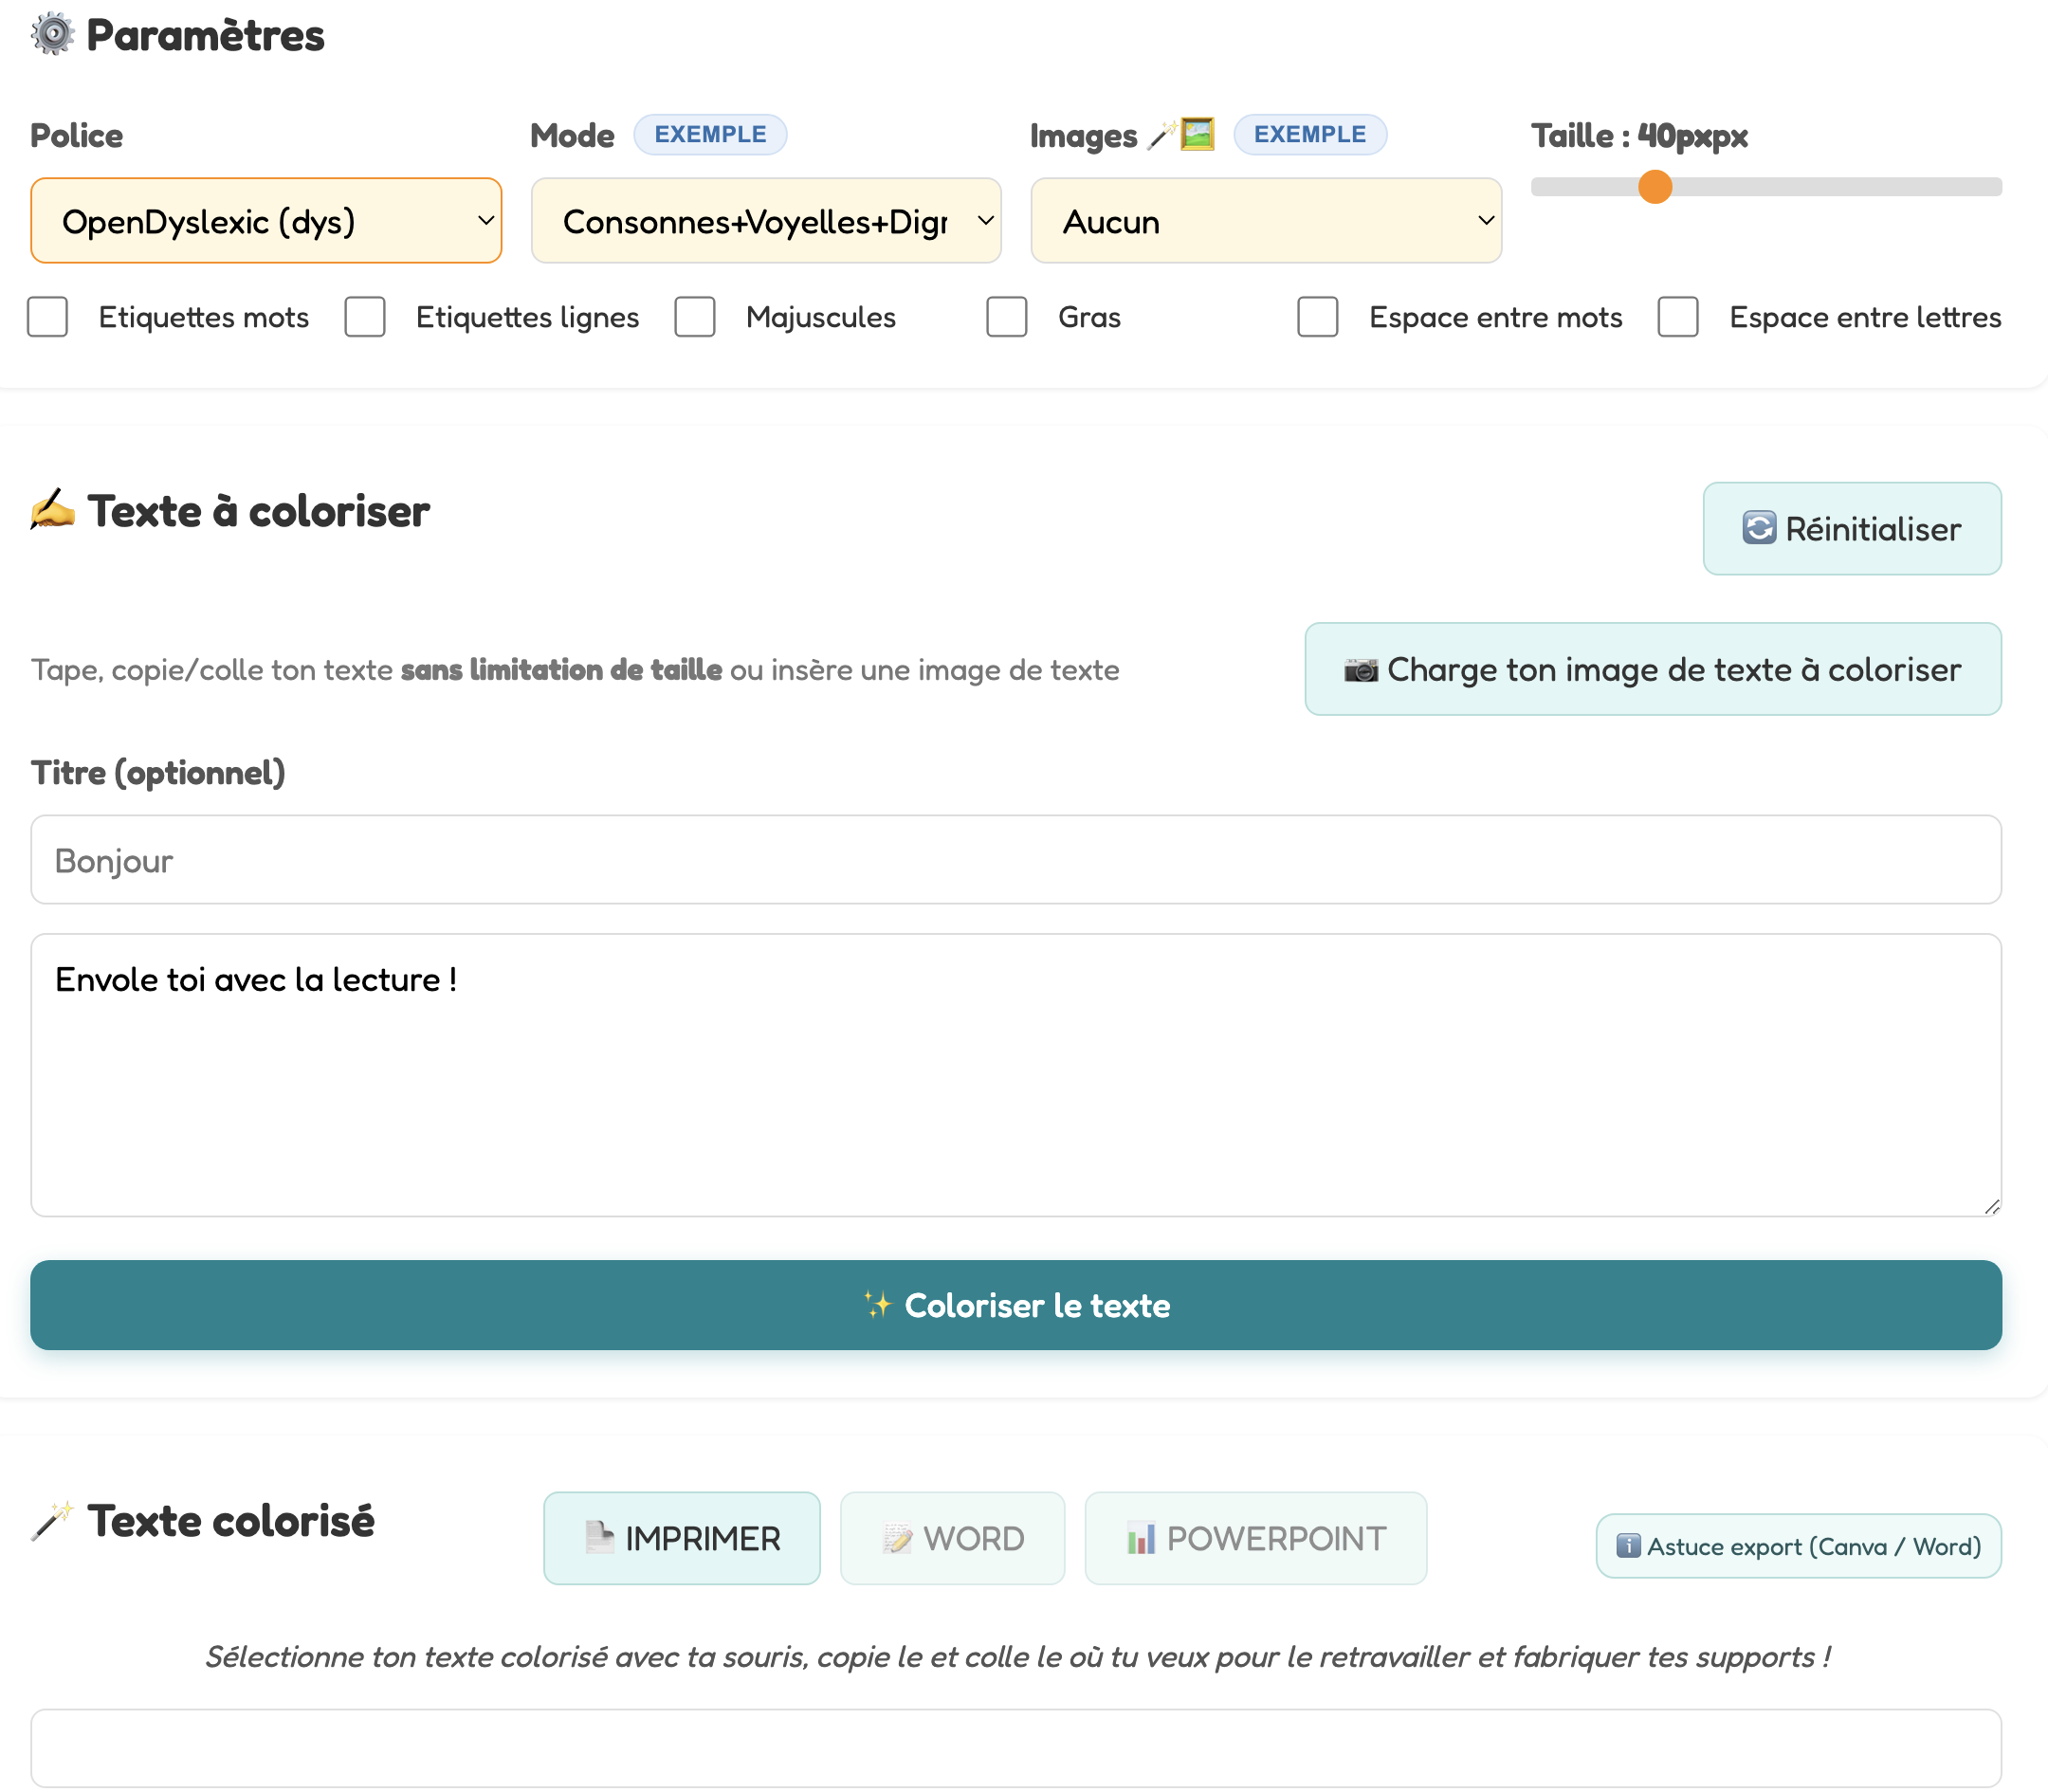Click the info icon in Astuce export

(x=1628, y=1546)
